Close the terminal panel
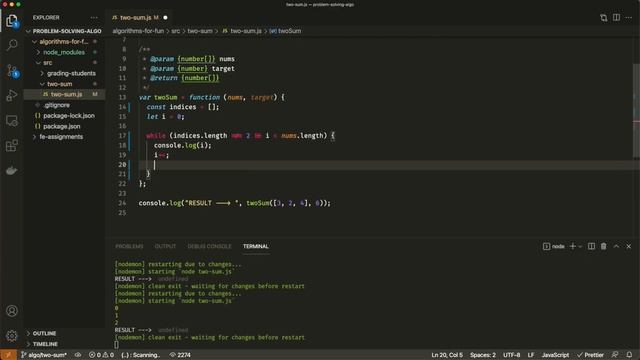The image size is (640, 360). [629, 246]
